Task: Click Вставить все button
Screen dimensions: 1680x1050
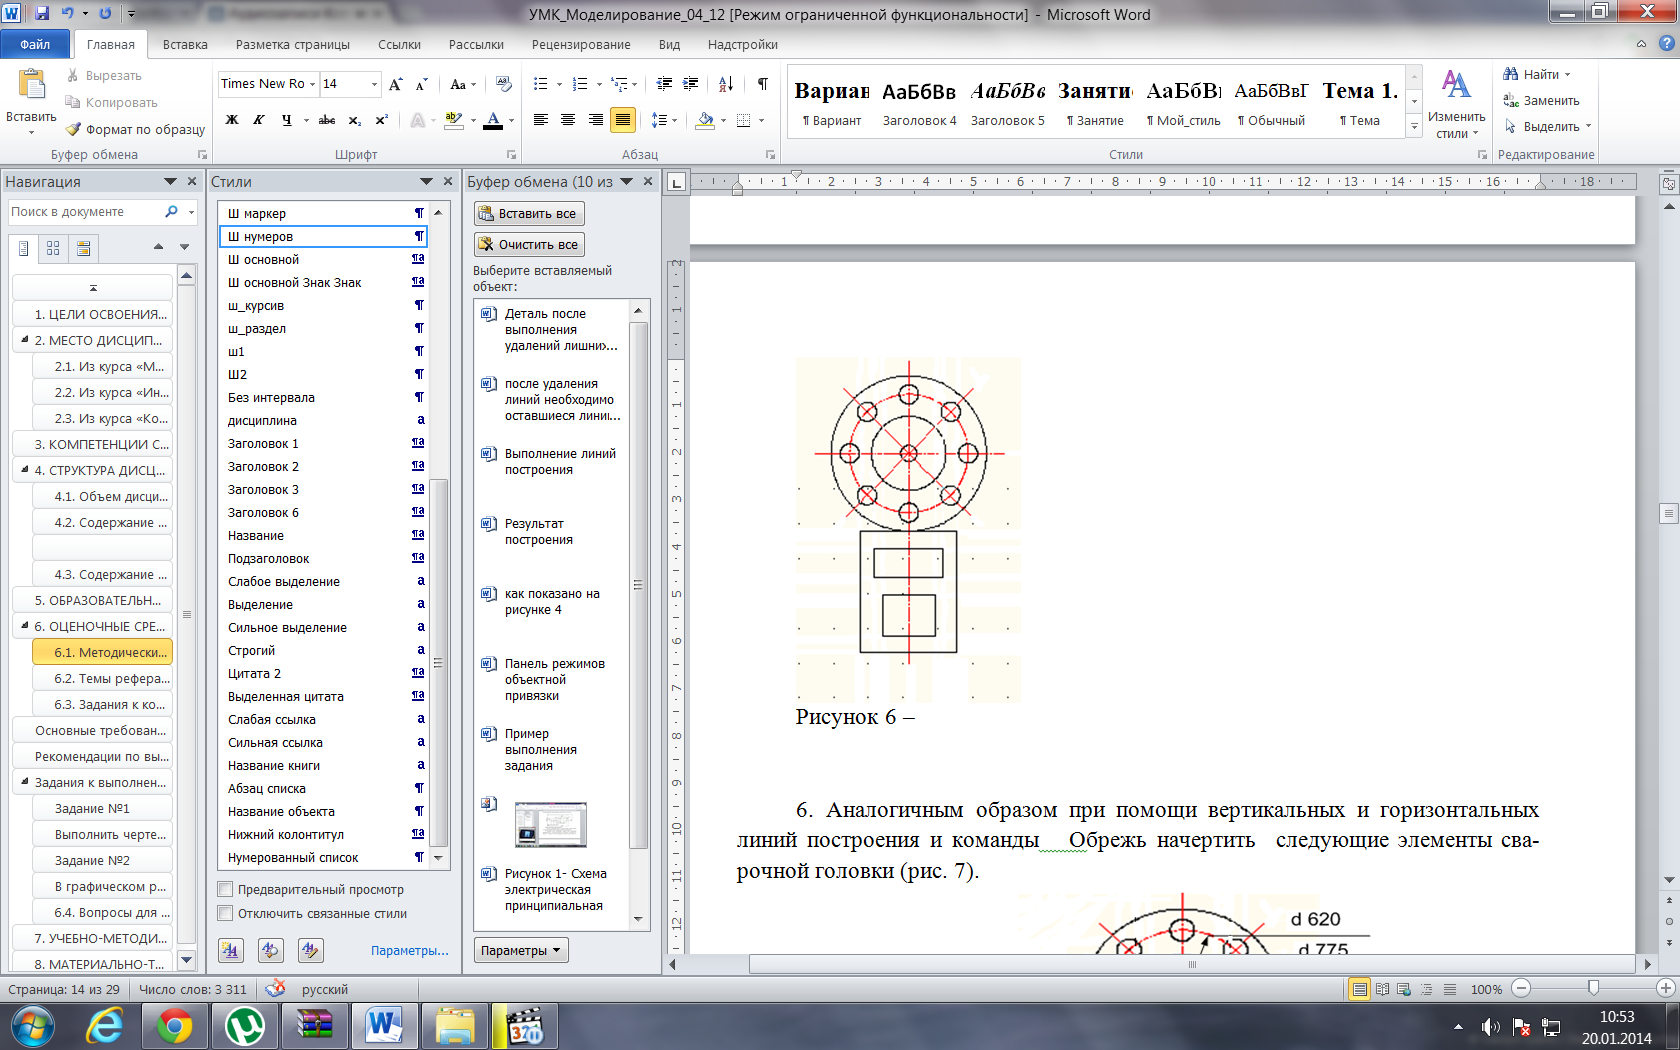Action: coord(529,214)
